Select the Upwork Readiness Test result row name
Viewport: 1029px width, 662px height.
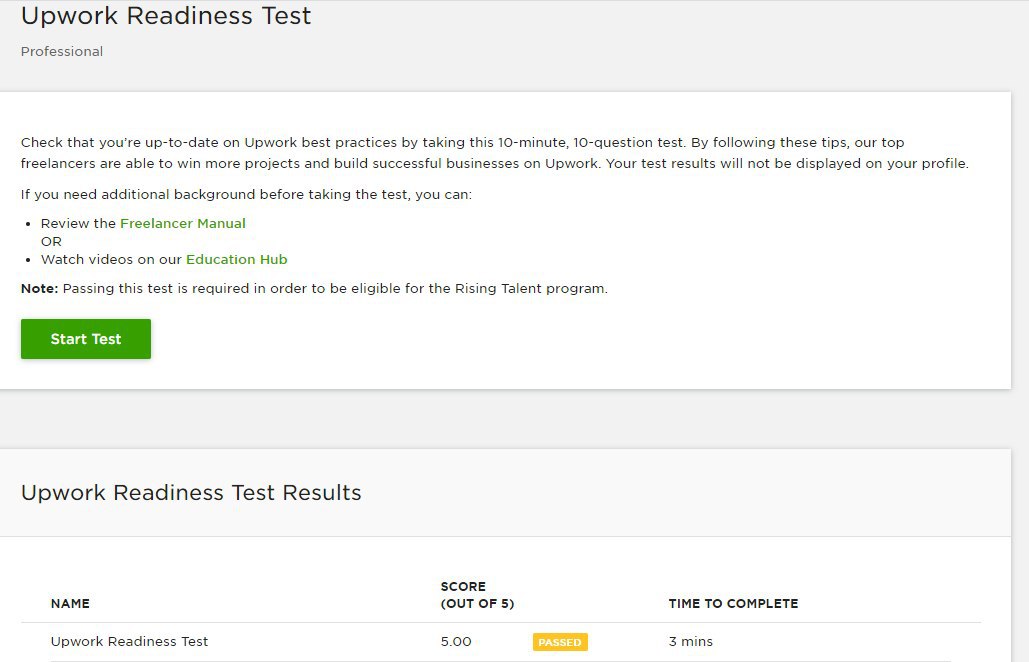[129, 641]
